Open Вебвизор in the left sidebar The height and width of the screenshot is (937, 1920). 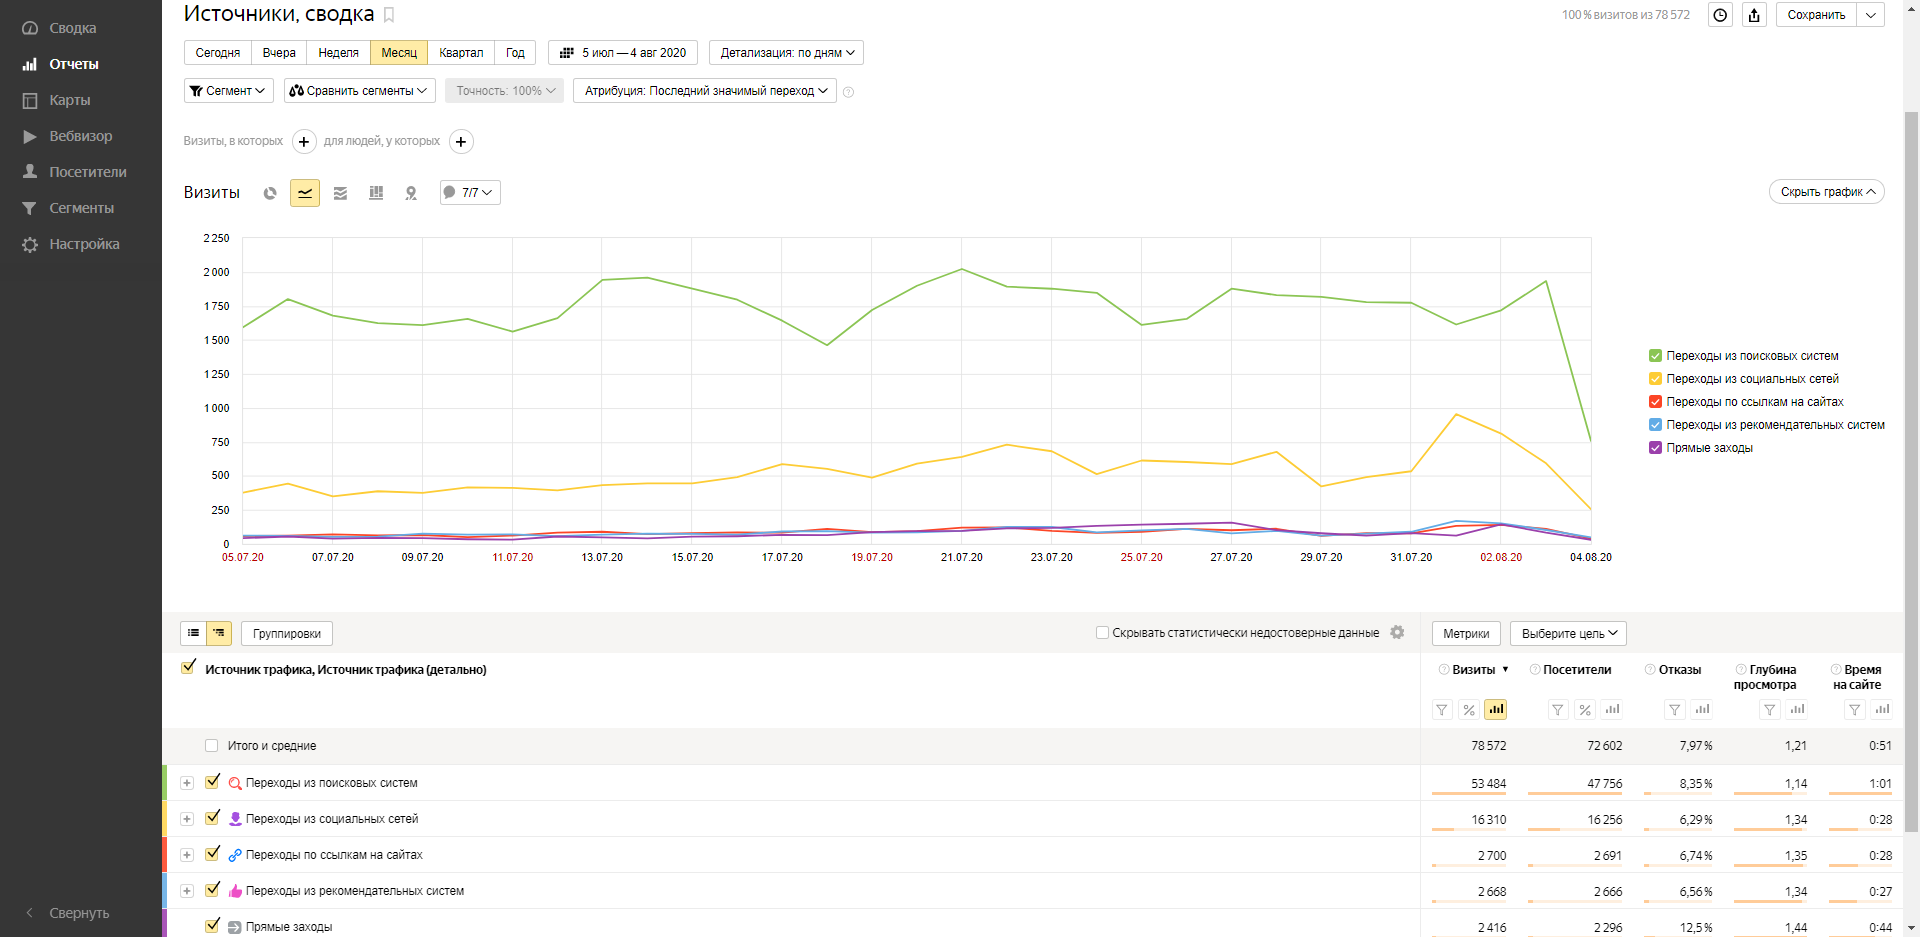coord(81,136)
